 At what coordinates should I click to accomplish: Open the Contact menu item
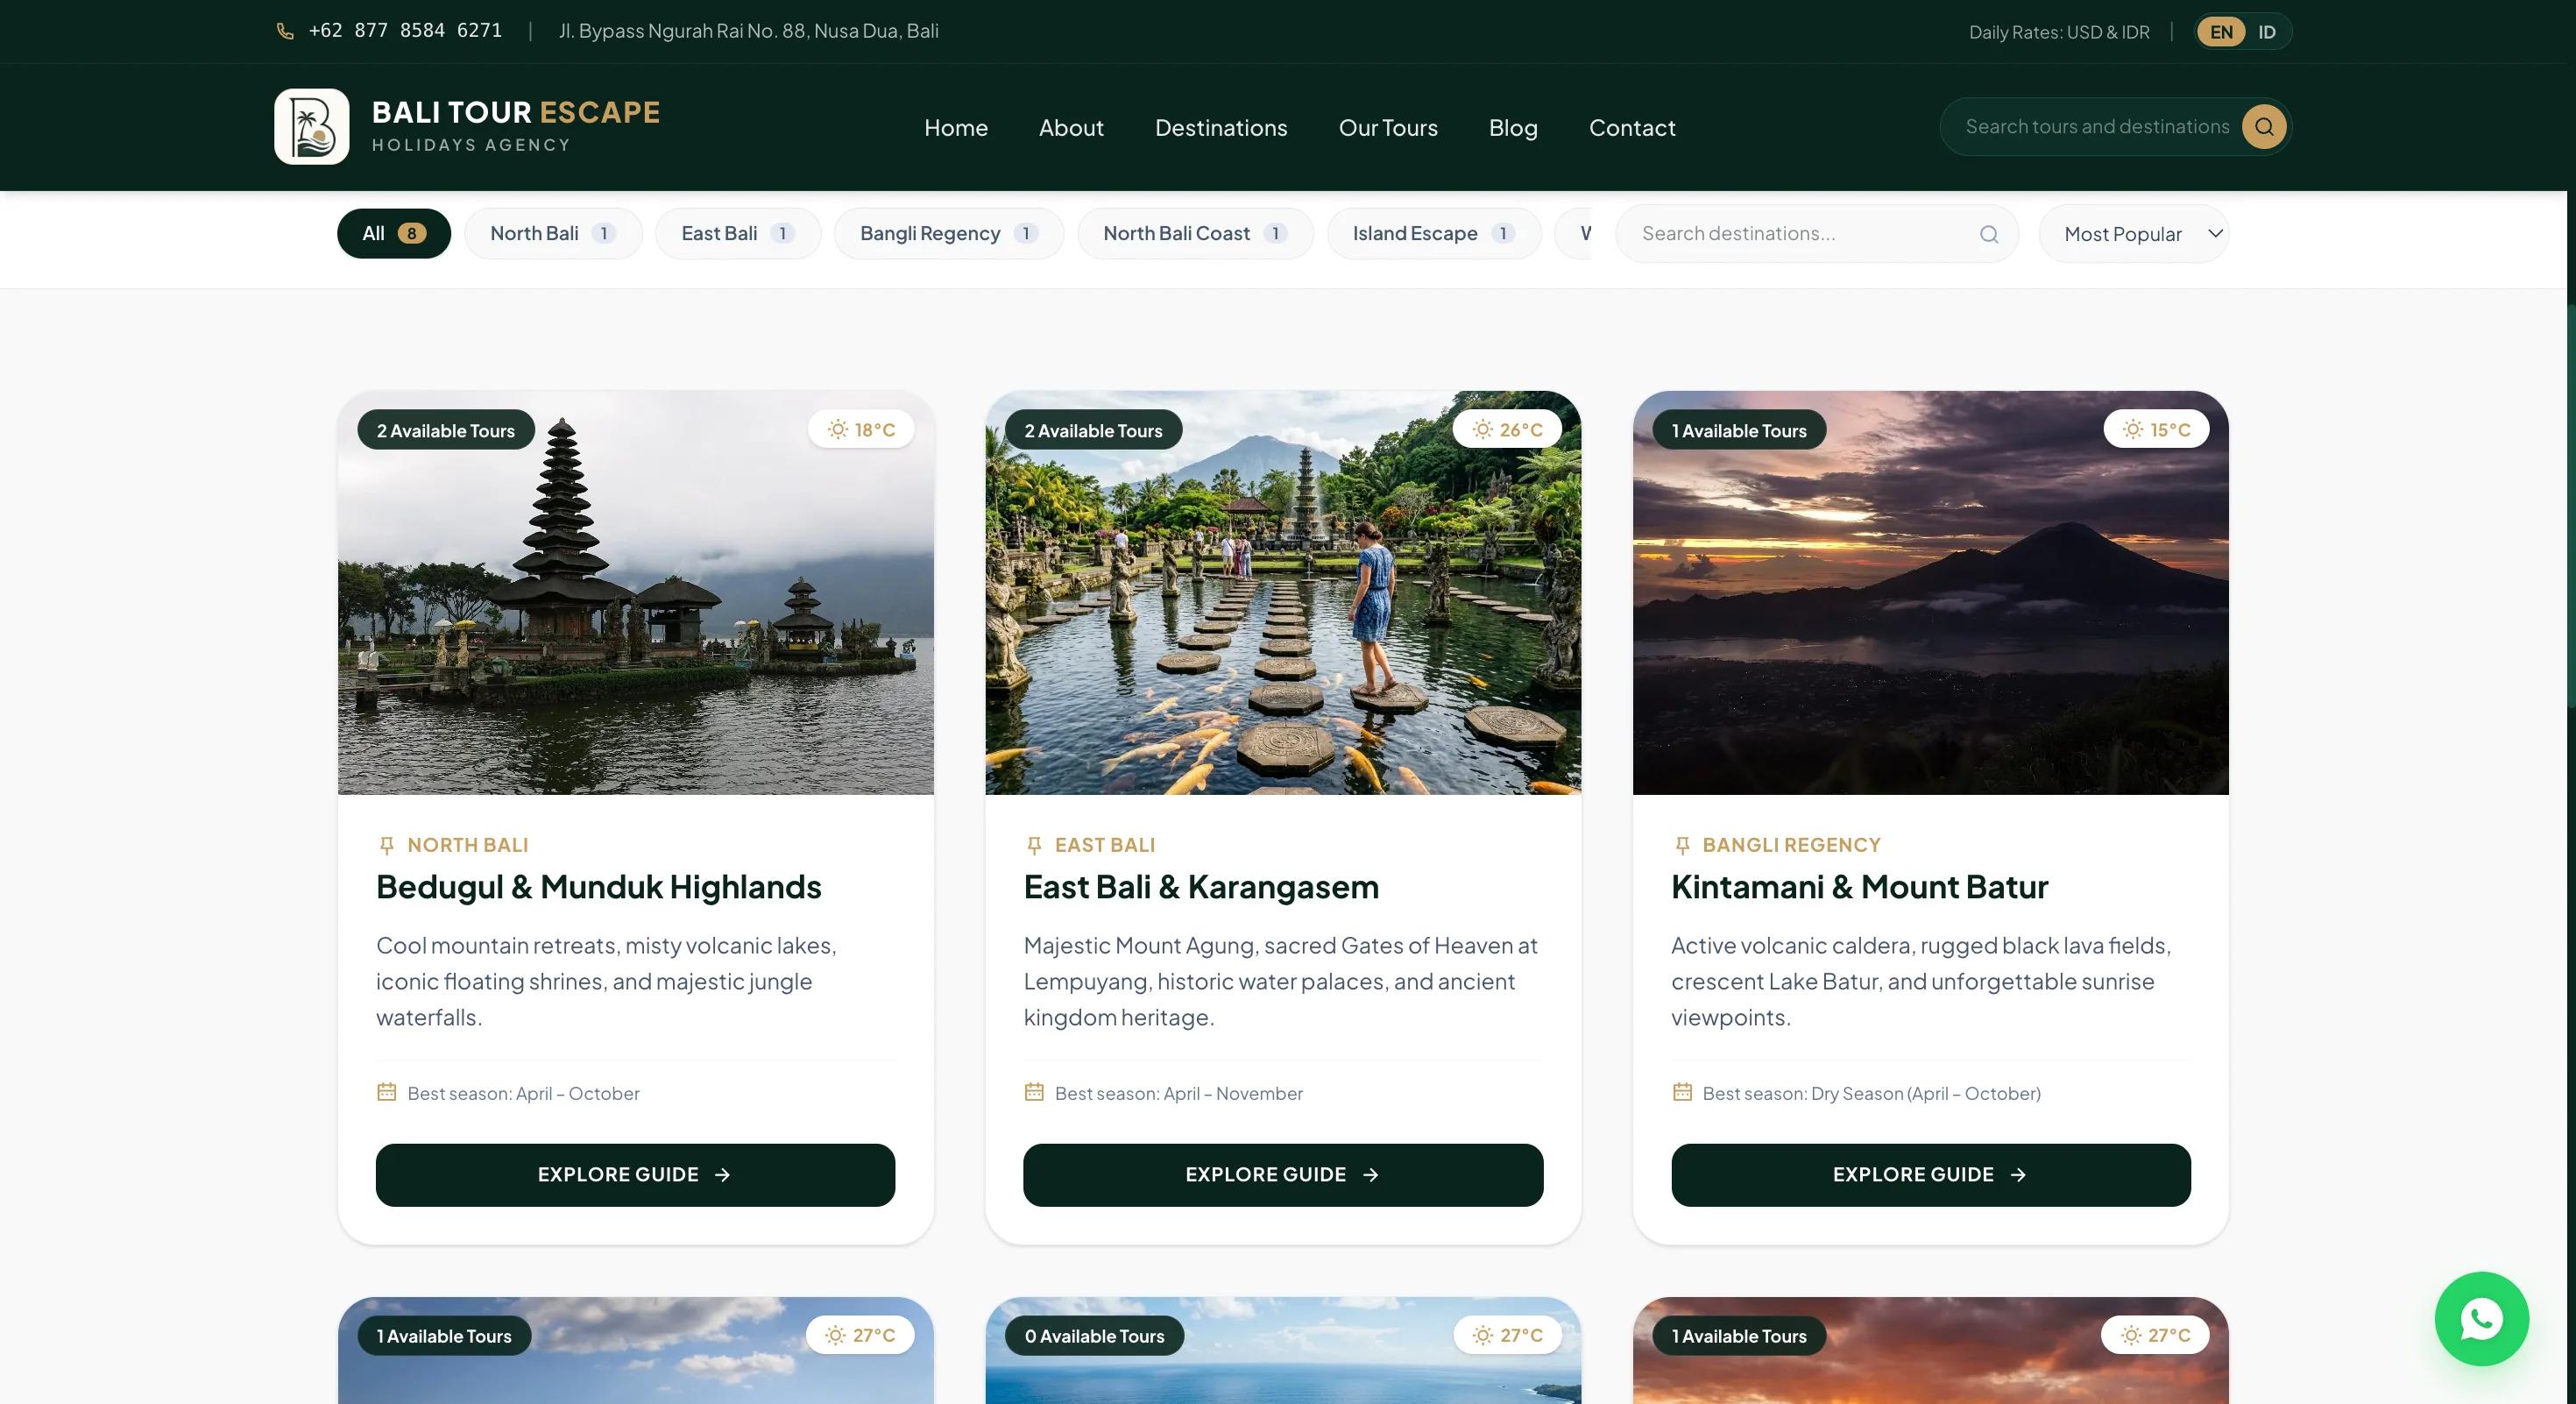1632,128
